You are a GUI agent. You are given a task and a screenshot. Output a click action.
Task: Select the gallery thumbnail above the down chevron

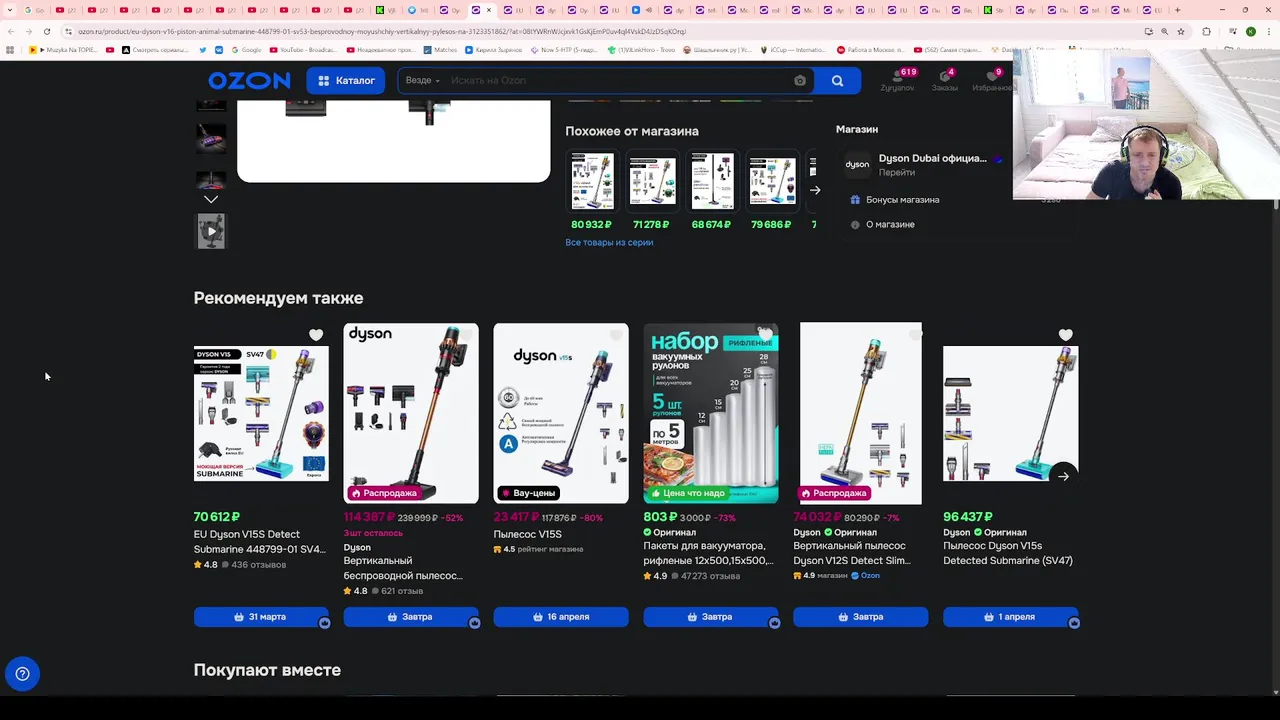tap(211, 180)
